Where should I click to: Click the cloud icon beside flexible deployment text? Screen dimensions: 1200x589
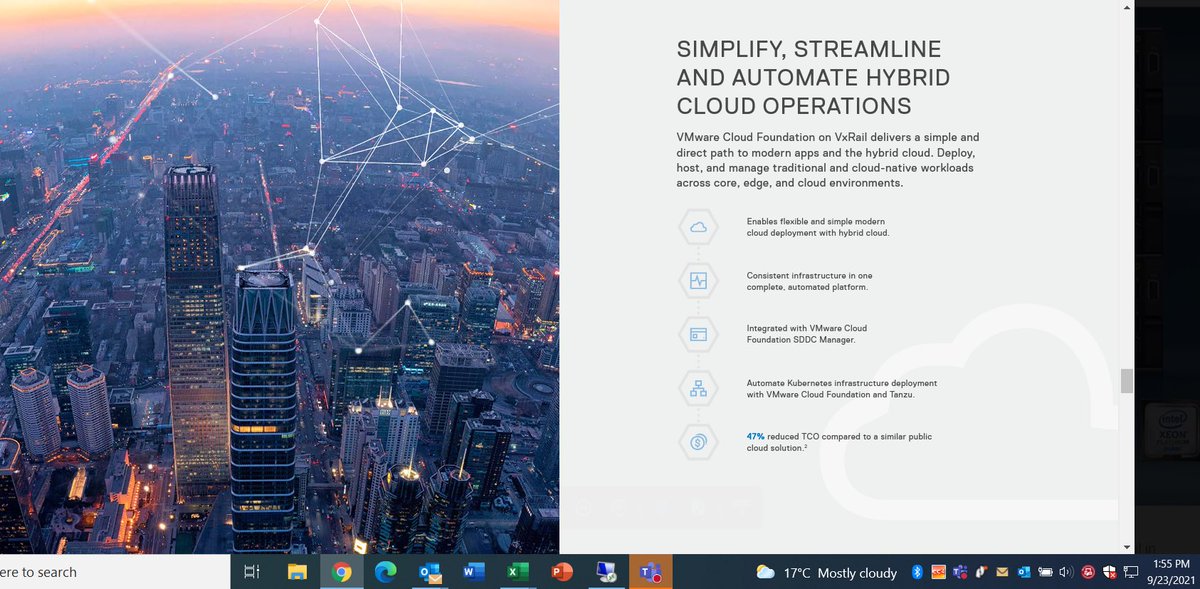point(698,227)
